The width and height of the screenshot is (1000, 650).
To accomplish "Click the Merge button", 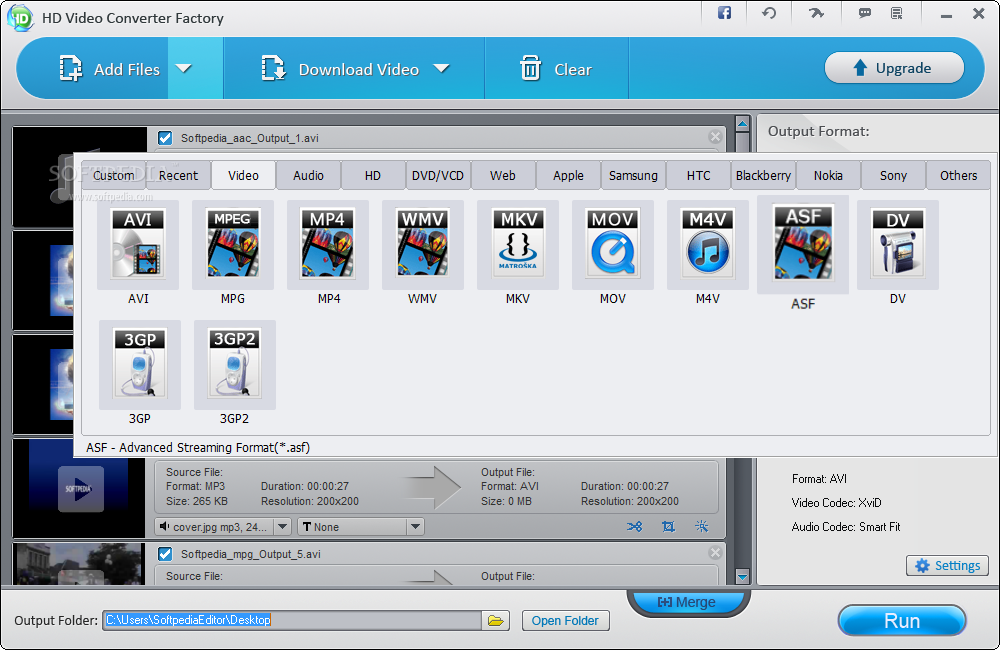I will [688, 602].
